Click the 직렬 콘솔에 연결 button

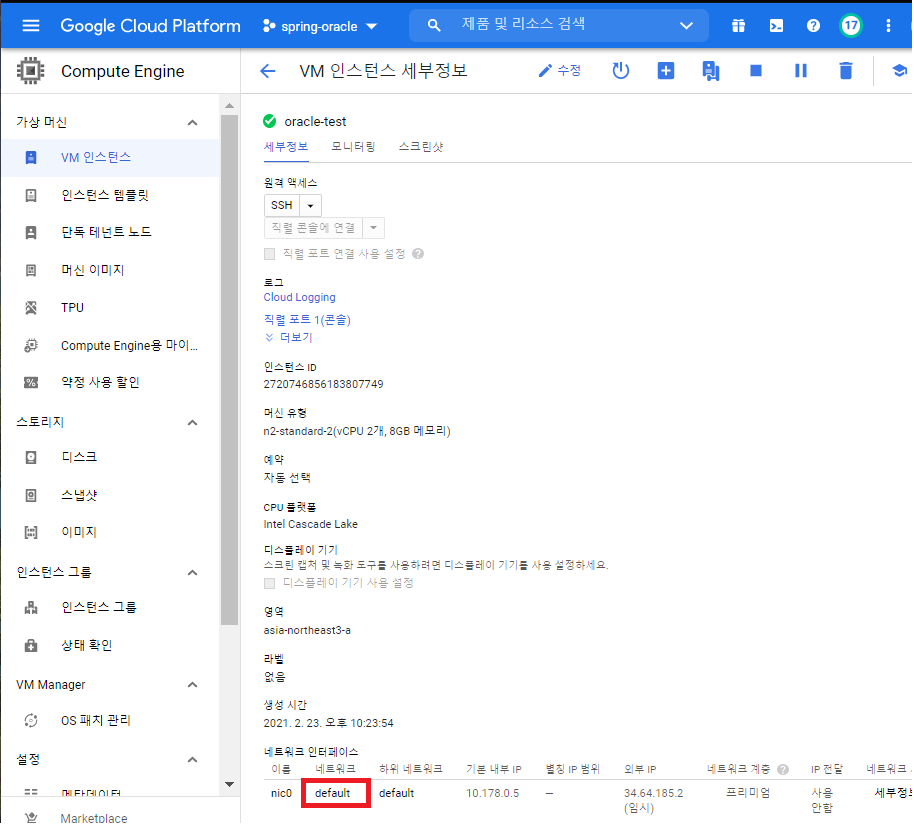pos(313,228)
